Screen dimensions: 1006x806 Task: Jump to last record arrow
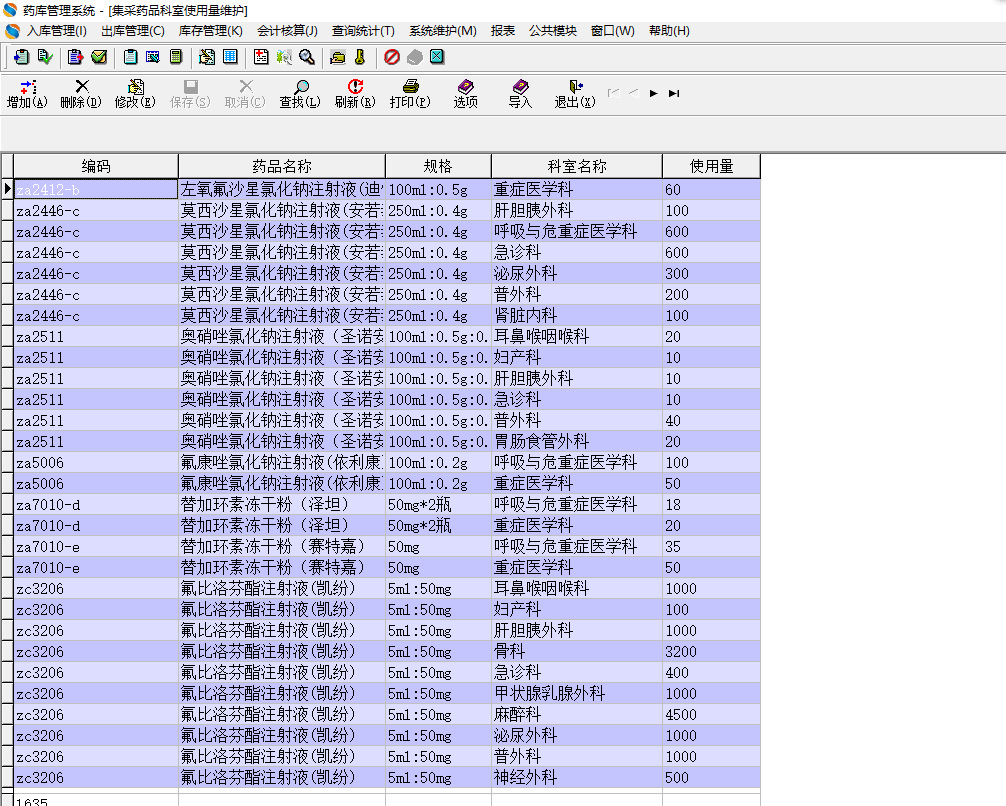coord(674,94)
